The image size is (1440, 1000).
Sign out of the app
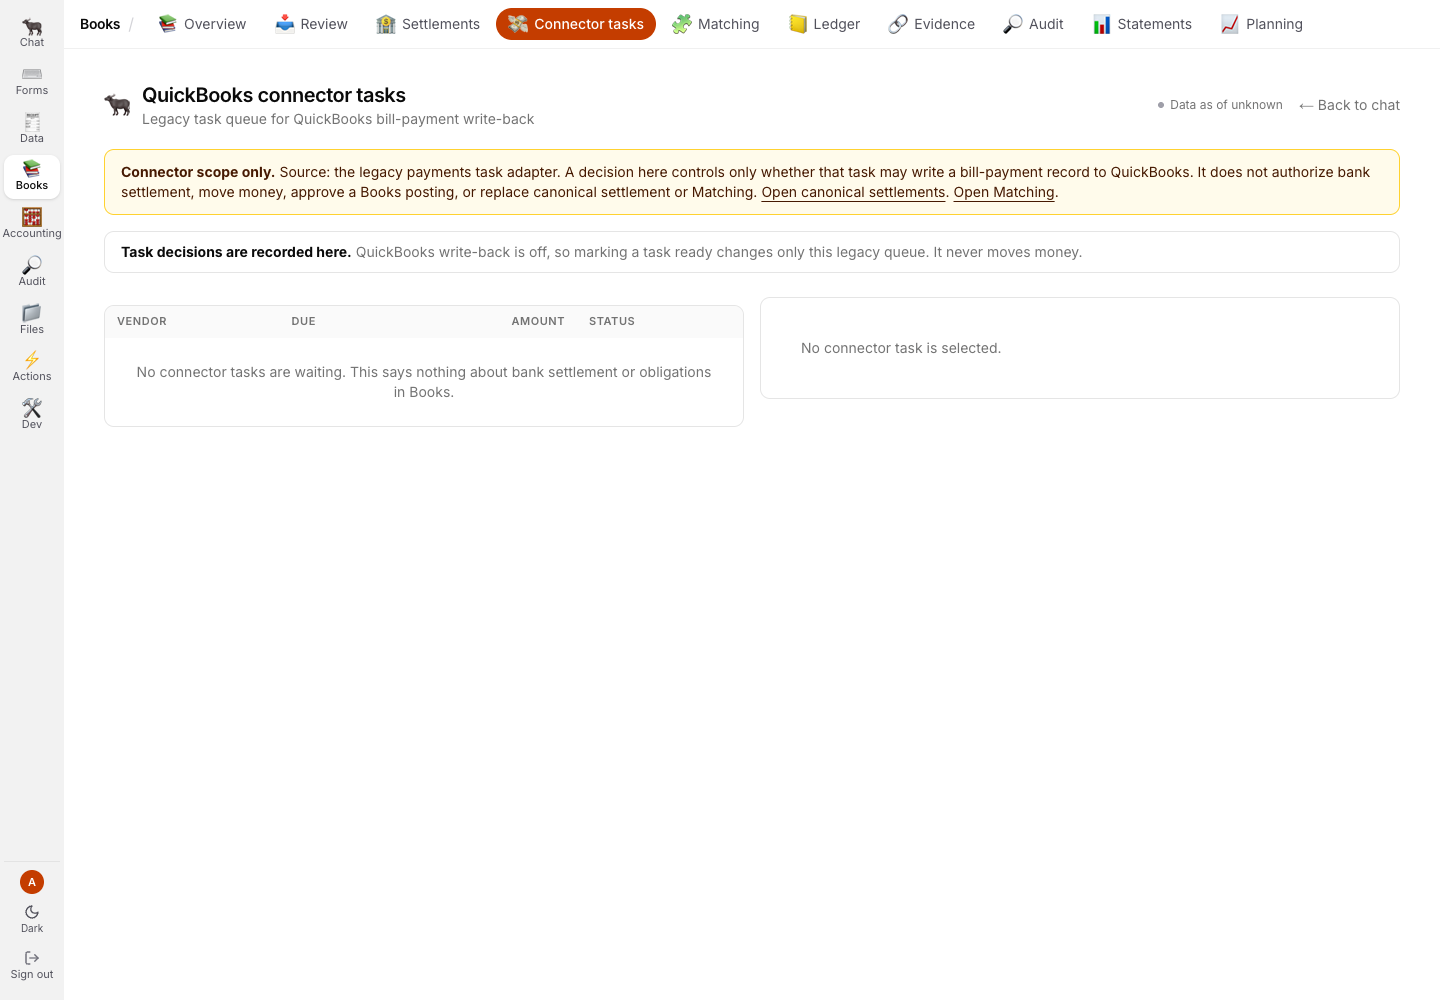click(32, 965)
